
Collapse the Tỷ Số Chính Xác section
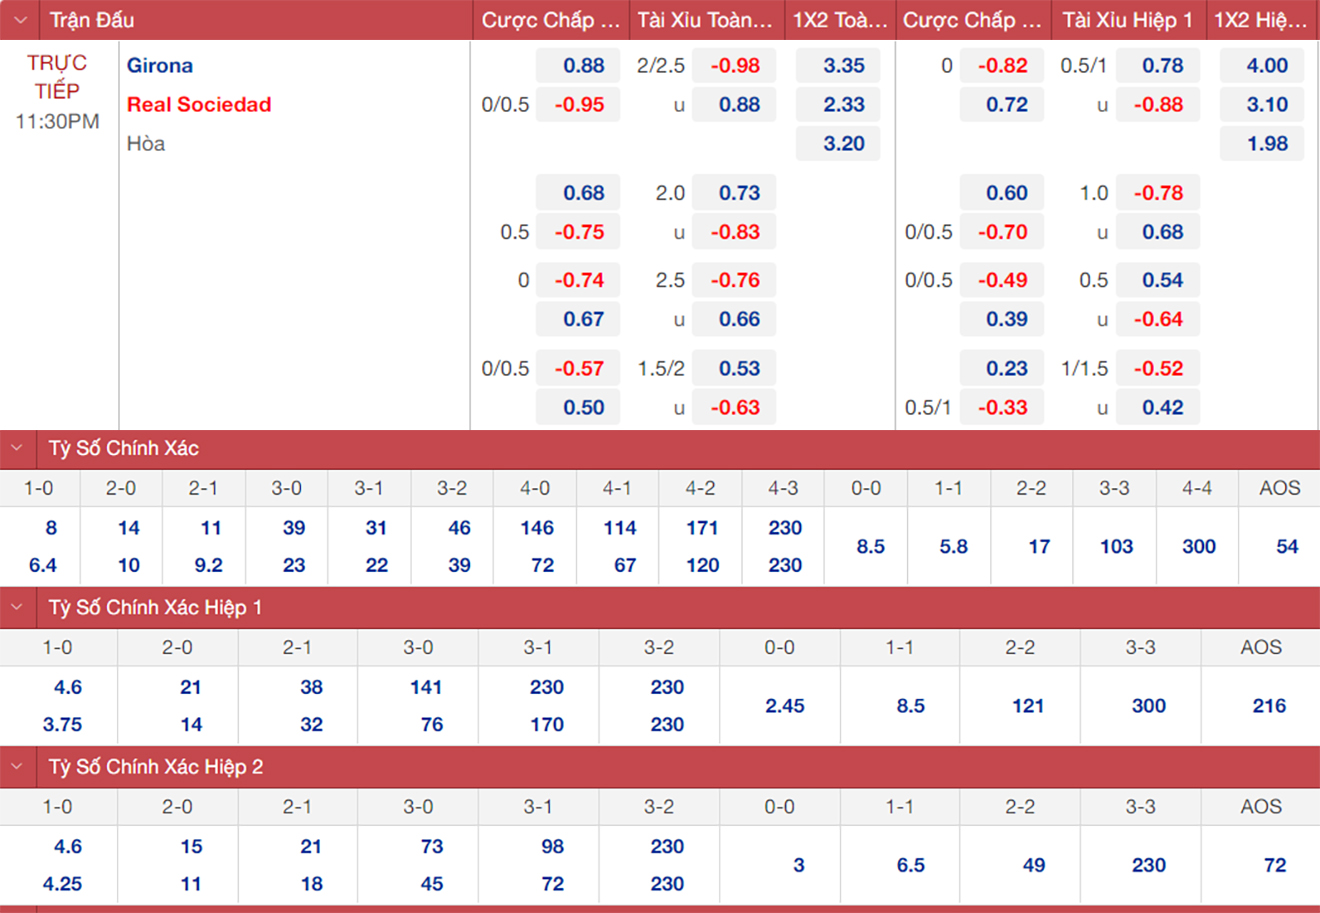[17, 448]
